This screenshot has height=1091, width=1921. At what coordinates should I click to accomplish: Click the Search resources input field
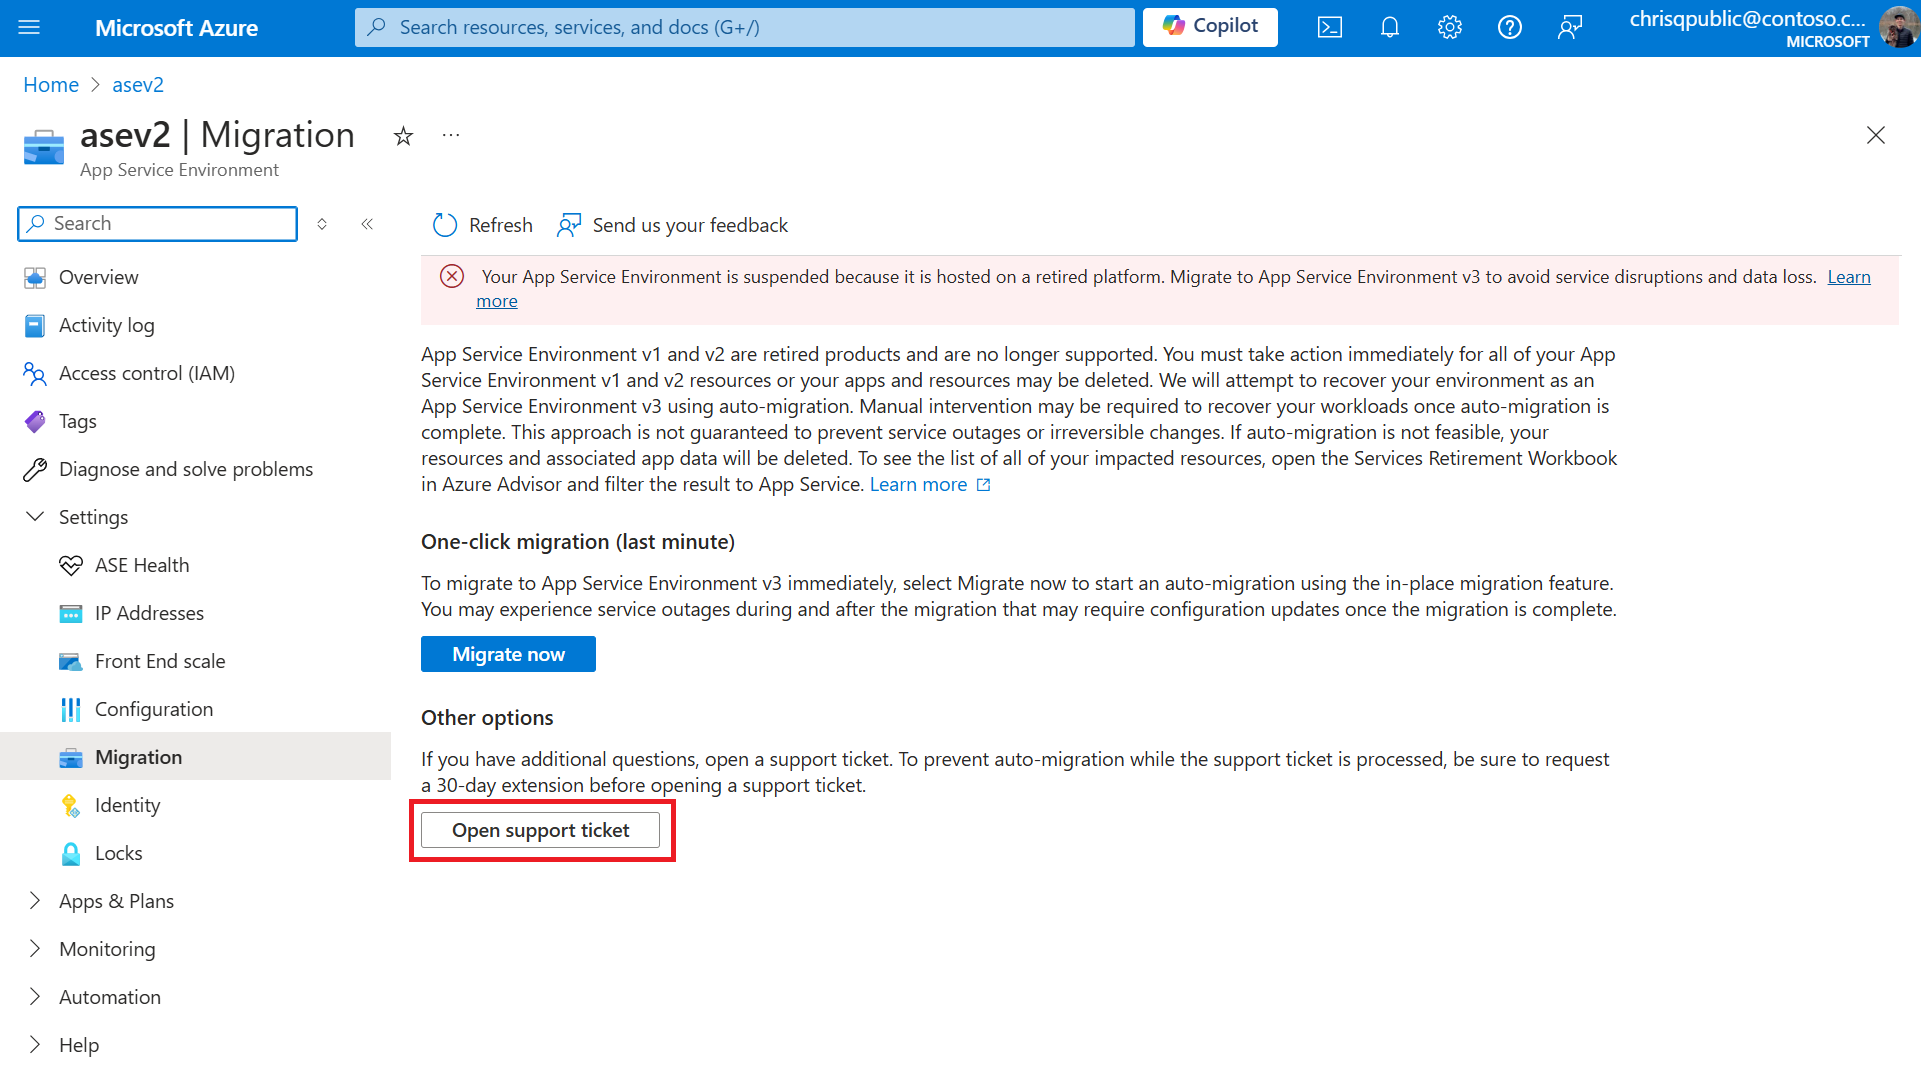745,26
